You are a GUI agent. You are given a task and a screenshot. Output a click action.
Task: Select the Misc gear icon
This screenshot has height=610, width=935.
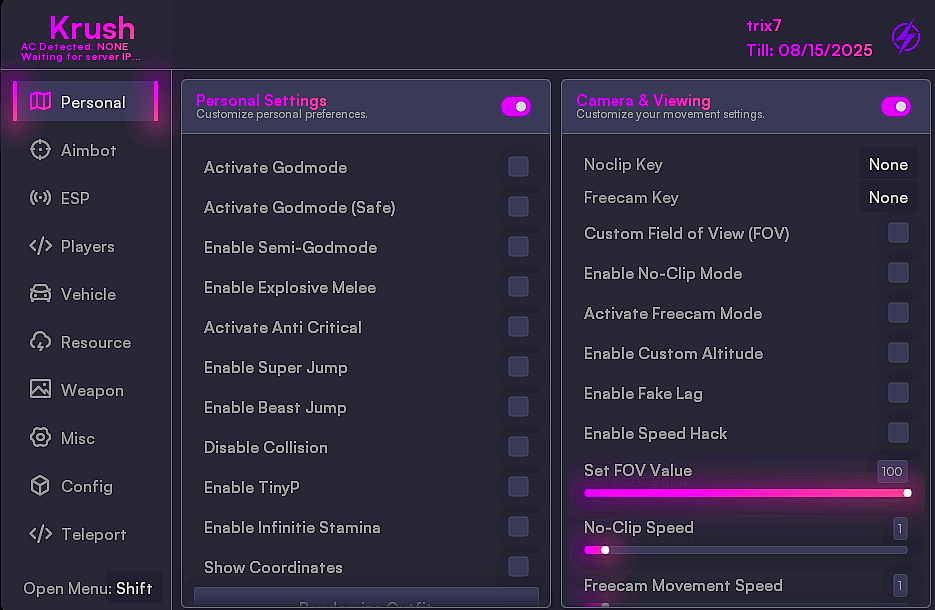tap(41, 437)
